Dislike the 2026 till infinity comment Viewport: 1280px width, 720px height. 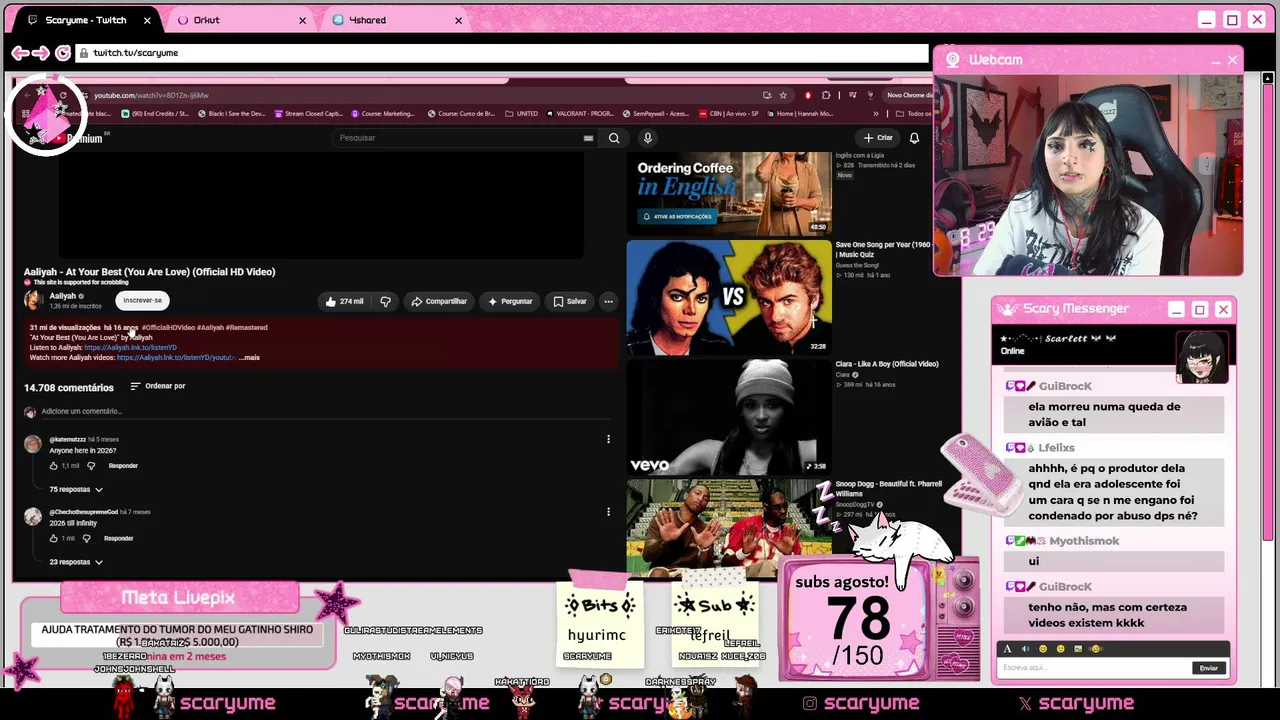coord(86,539)
